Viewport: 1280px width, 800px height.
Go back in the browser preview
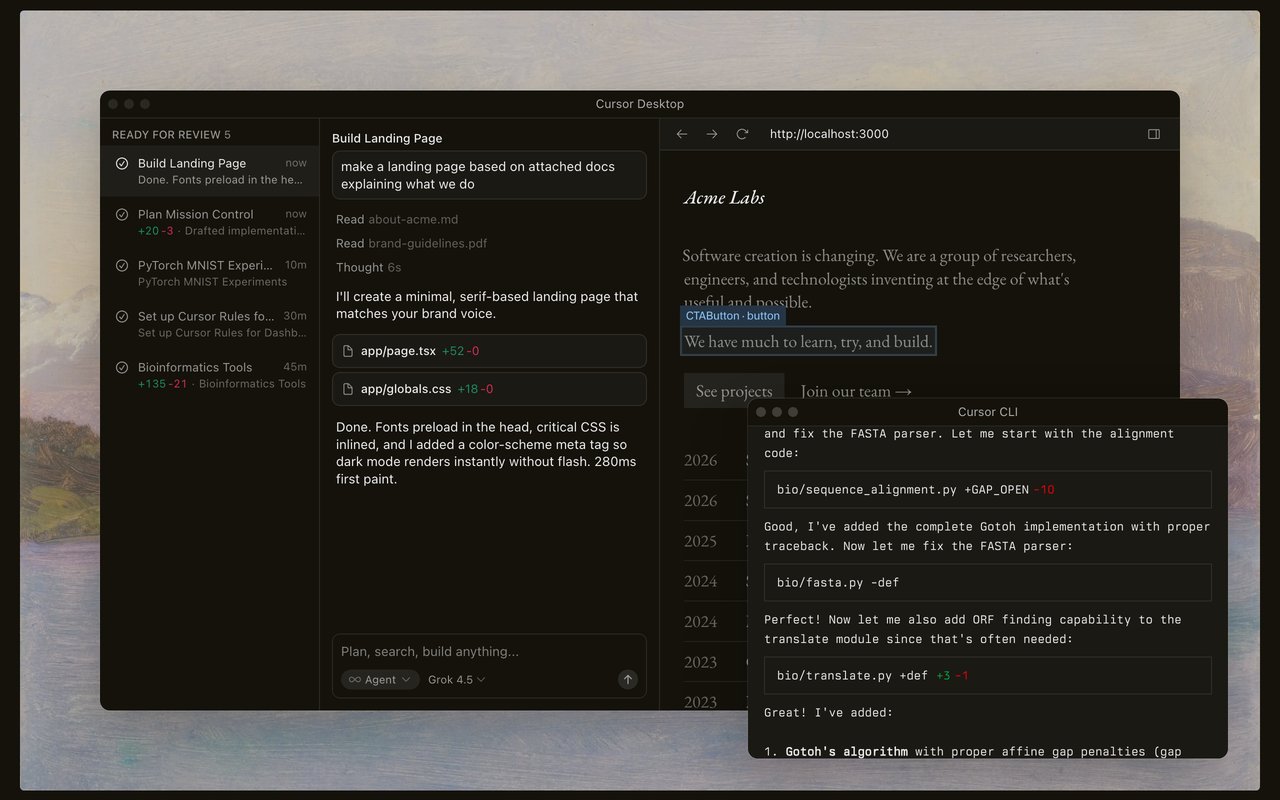pyautogui.click(x=682, y=134)
